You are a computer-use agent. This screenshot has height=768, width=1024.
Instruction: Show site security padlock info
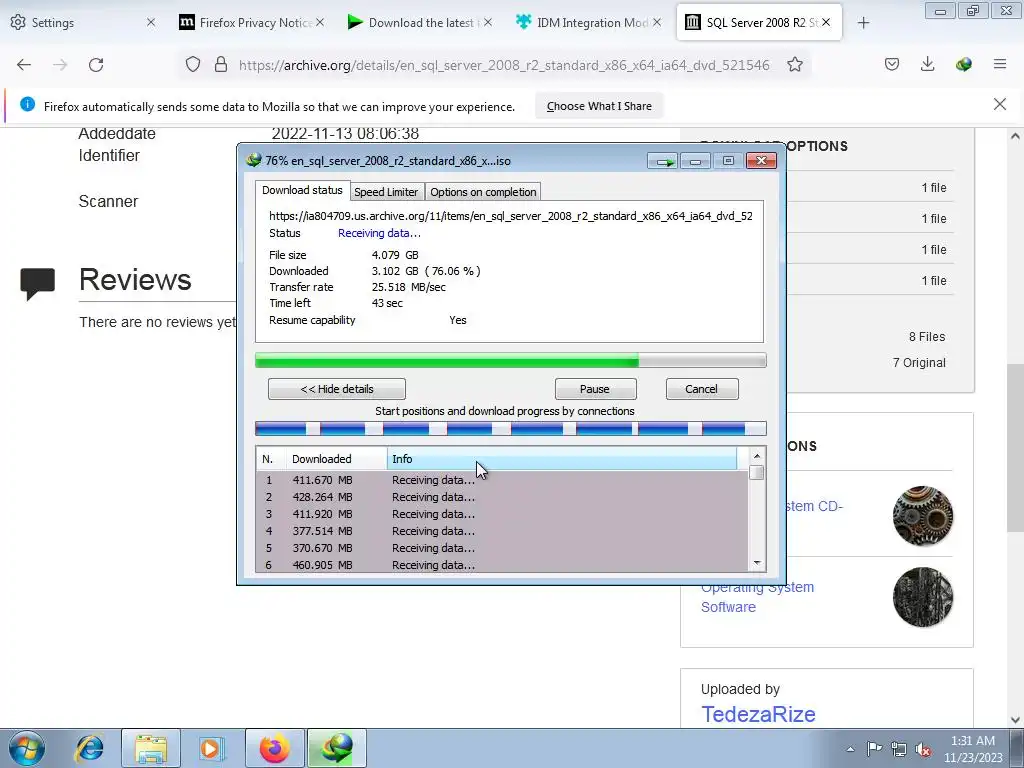point(221,65)
